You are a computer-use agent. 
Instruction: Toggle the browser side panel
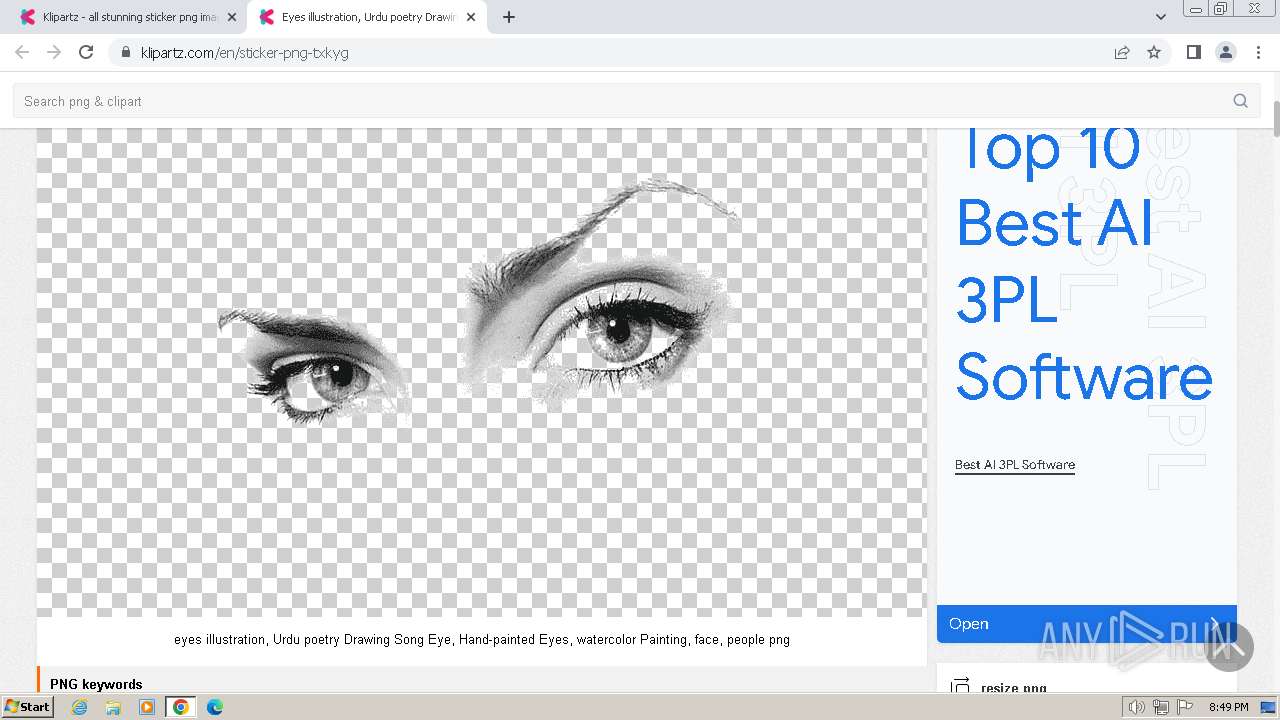coord(1193,52)
